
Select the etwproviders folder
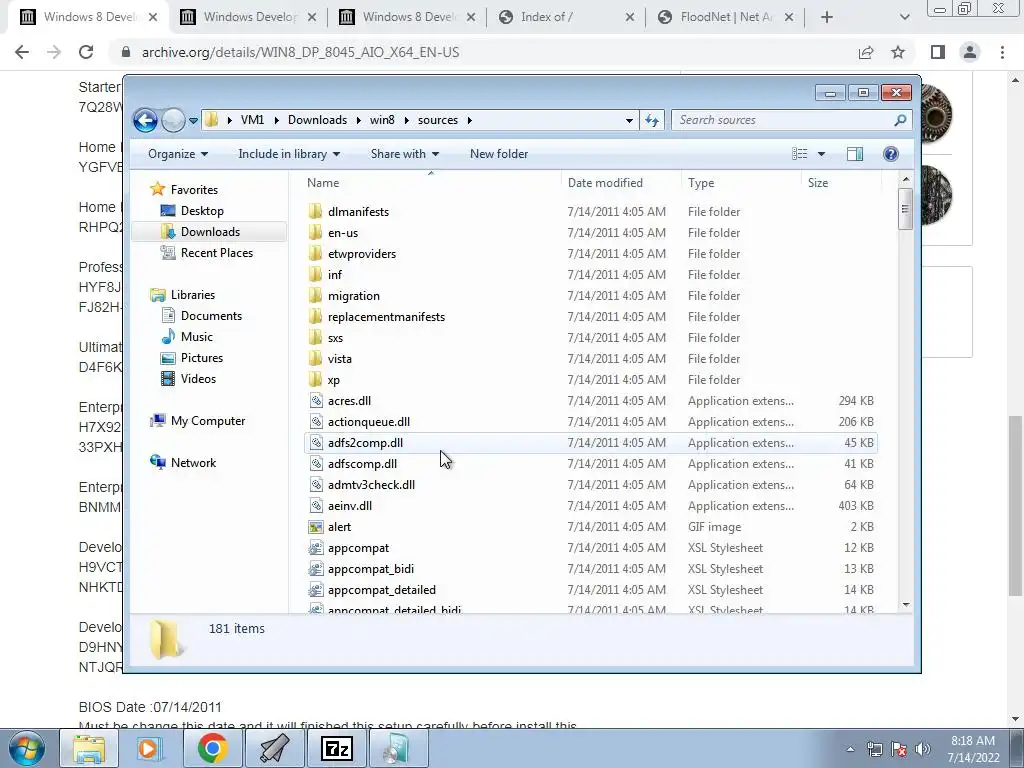click(362, 254)
